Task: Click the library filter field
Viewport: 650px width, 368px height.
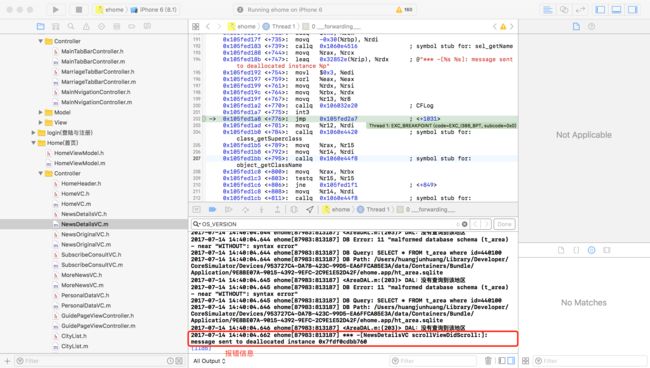Action: 590,361
